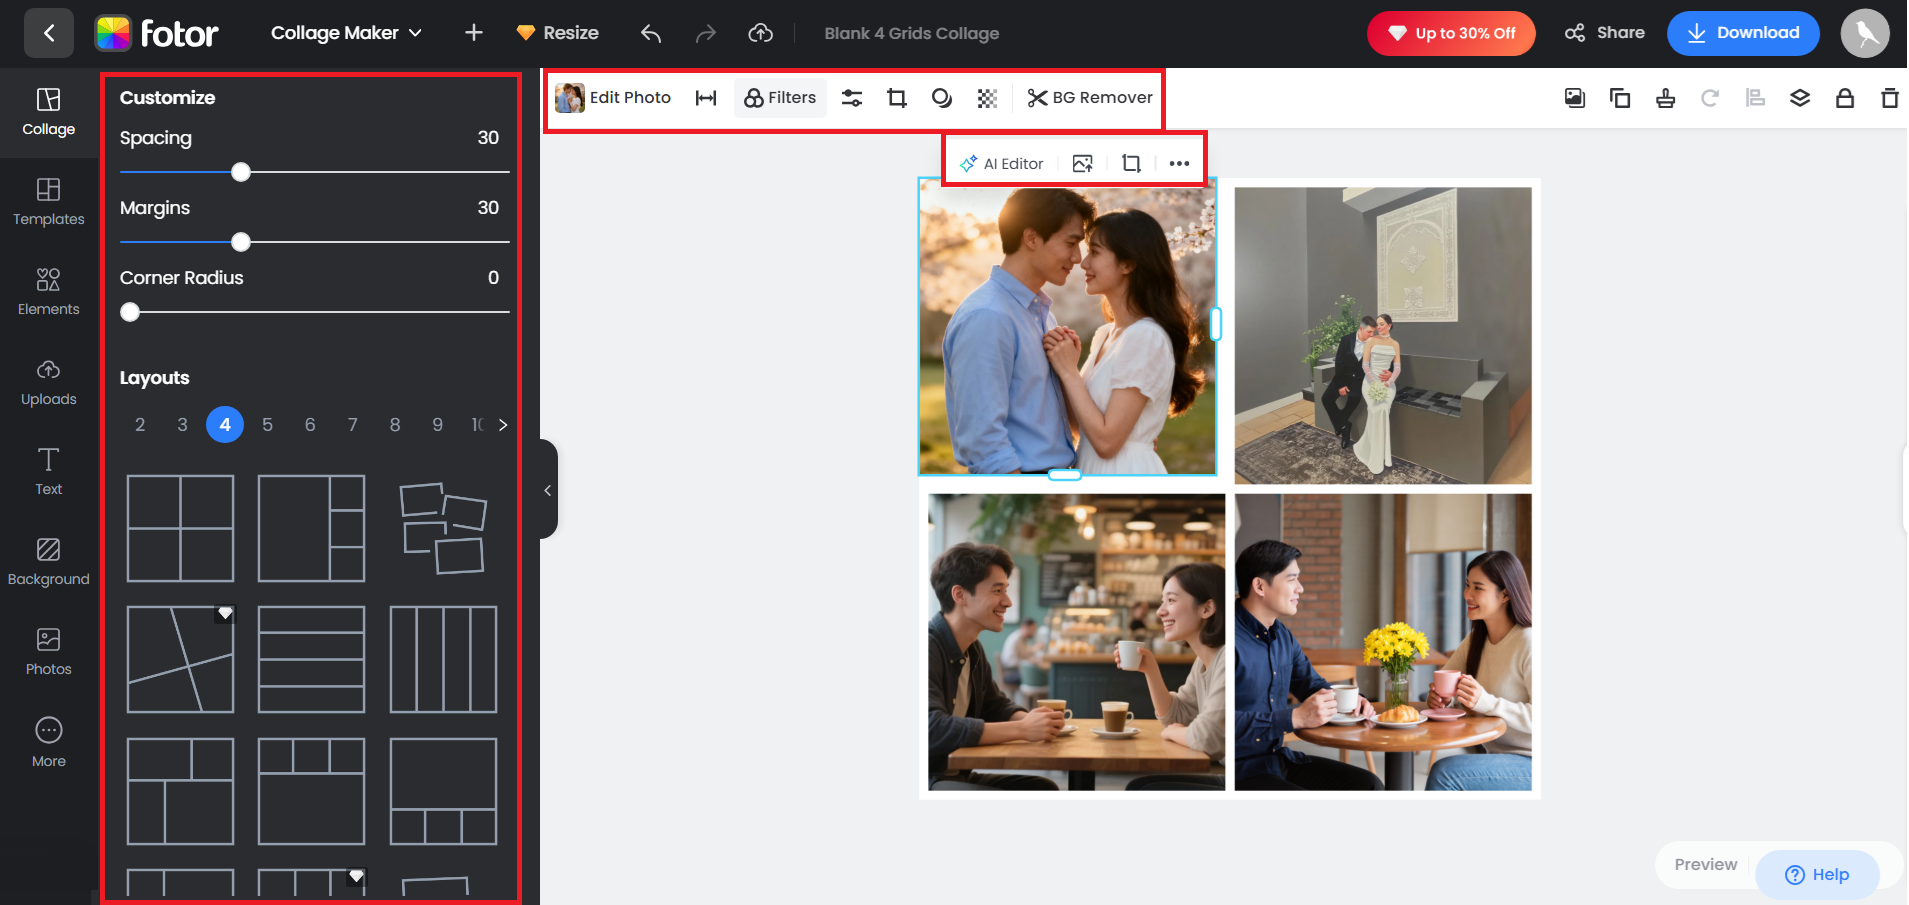
Task: Duplicate the selected image
Action: pos(1620,97)
